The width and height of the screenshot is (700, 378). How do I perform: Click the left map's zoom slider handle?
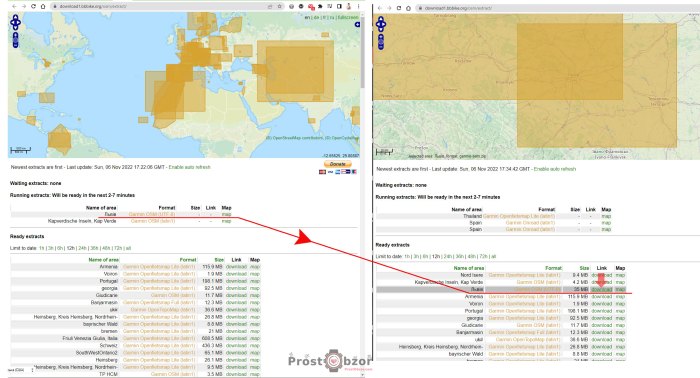[x=16, y=40]
